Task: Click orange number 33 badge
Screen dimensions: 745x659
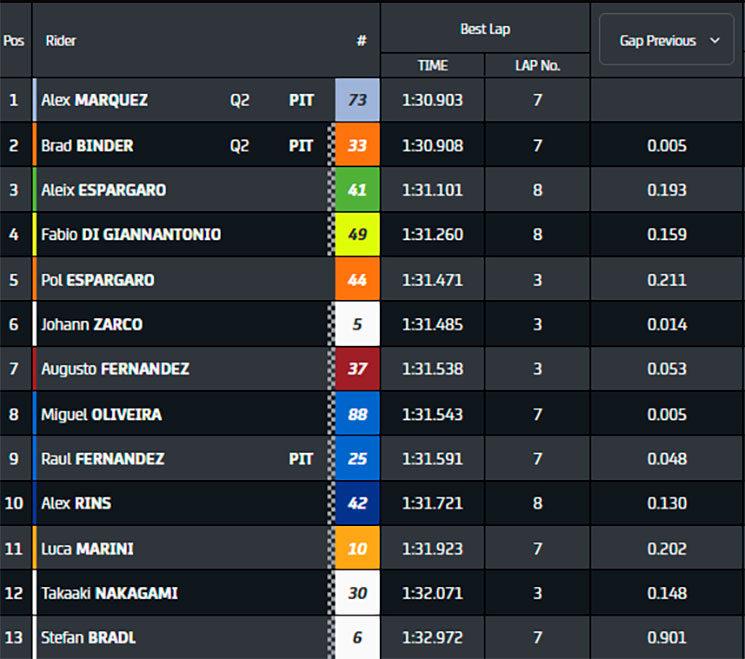Action: click(x=357, y=145)
